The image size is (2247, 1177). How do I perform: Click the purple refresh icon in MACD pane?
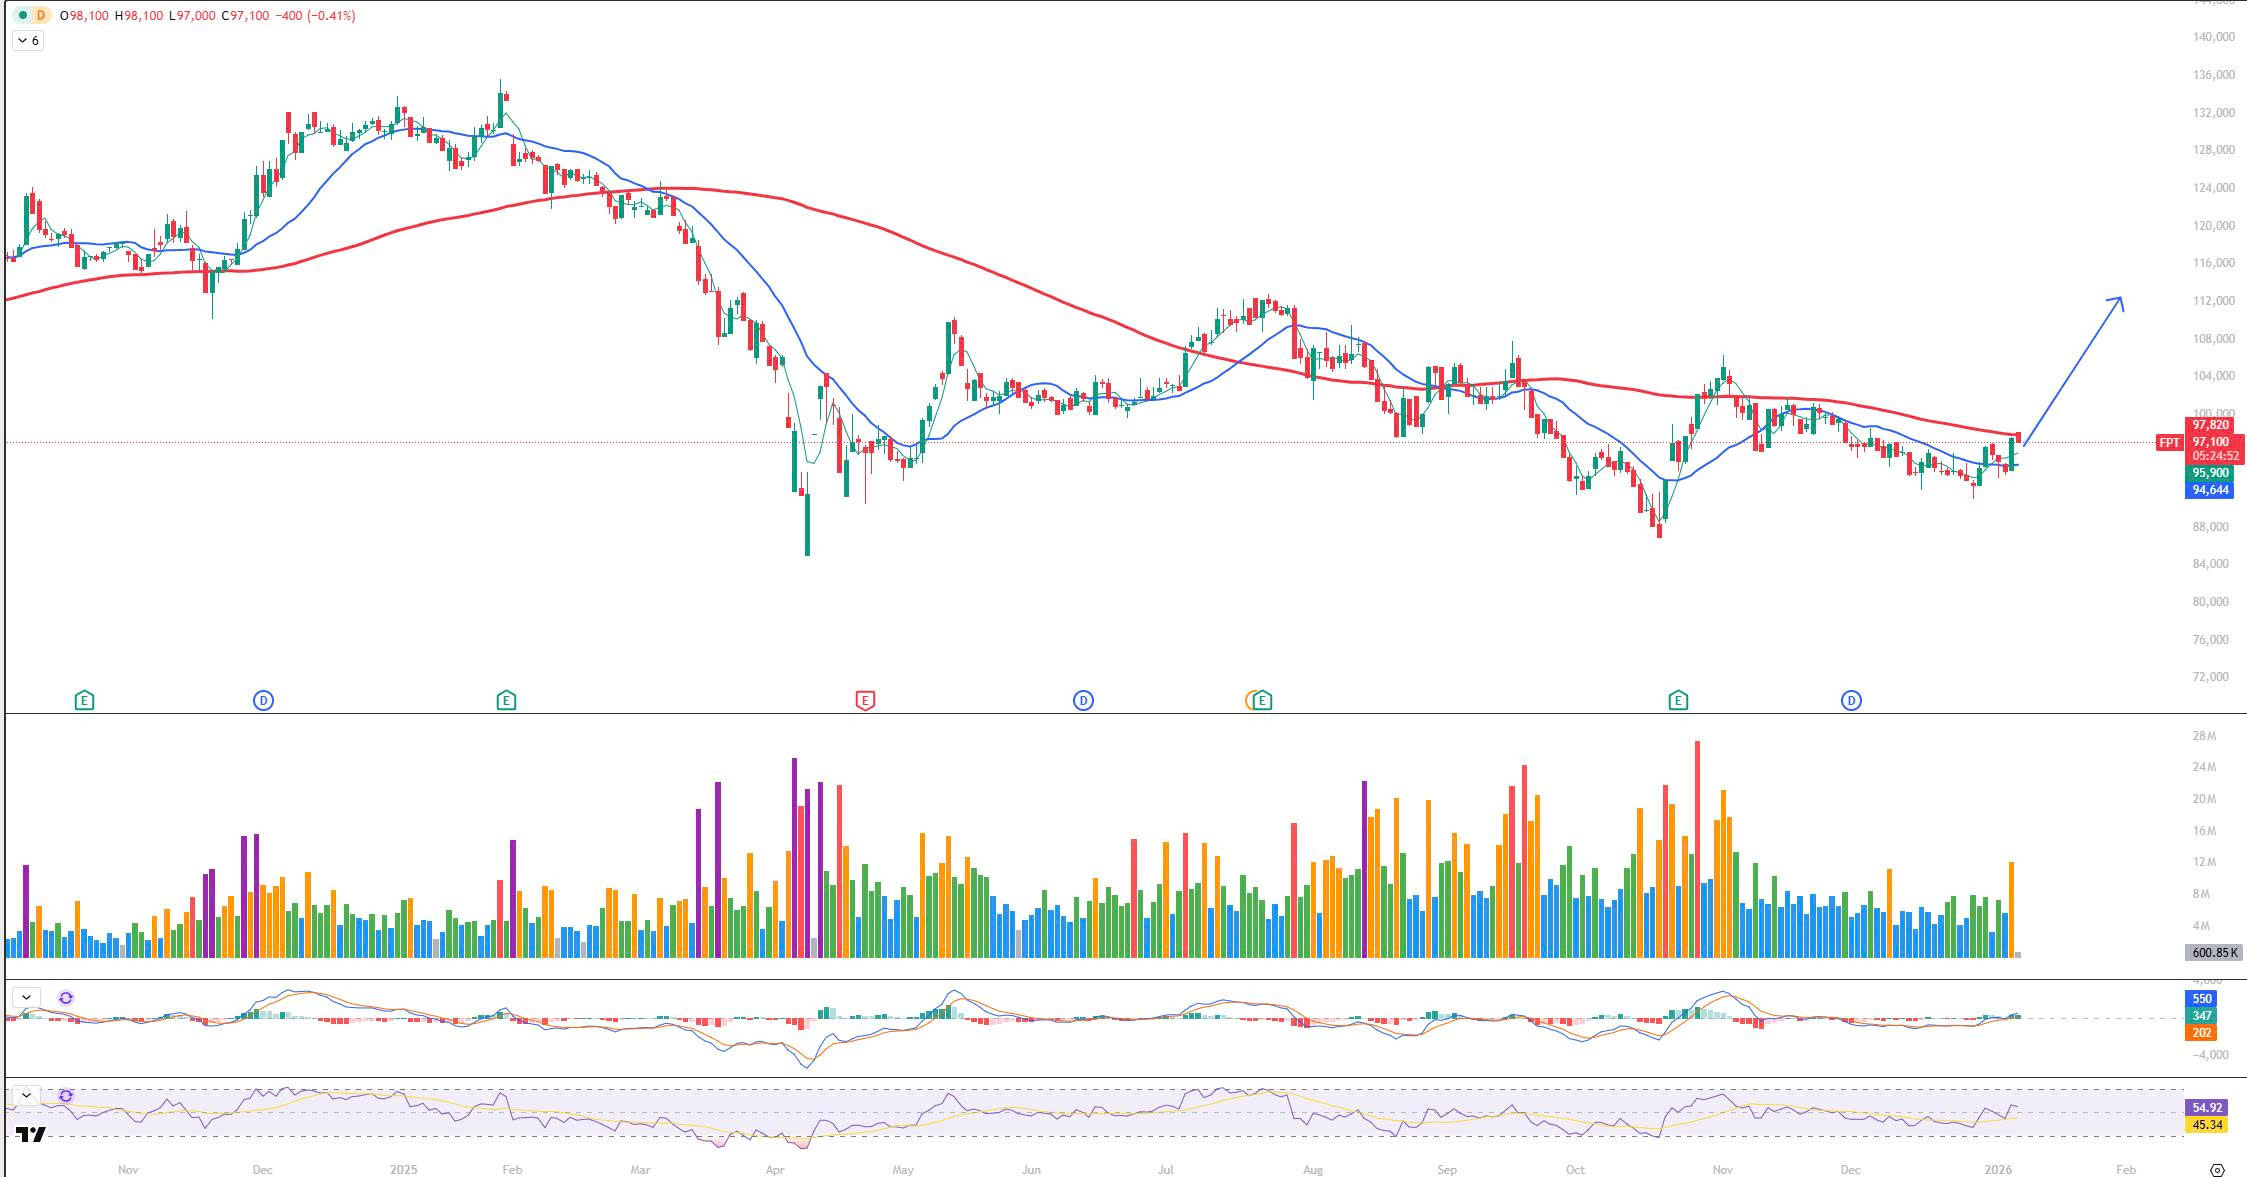pyautogui.click(x=66, y=998)
